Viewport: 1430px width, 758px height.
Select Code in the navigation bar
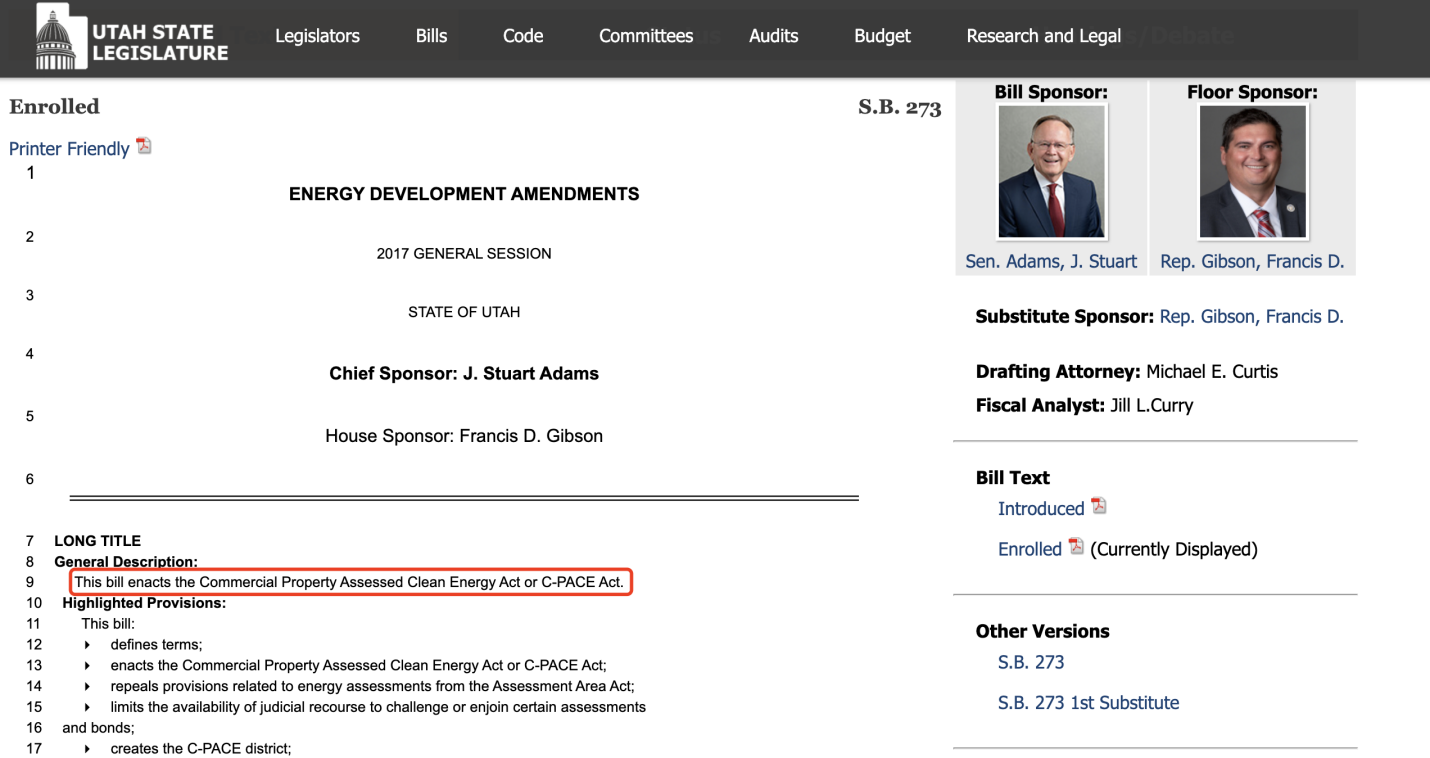point(523,36)
